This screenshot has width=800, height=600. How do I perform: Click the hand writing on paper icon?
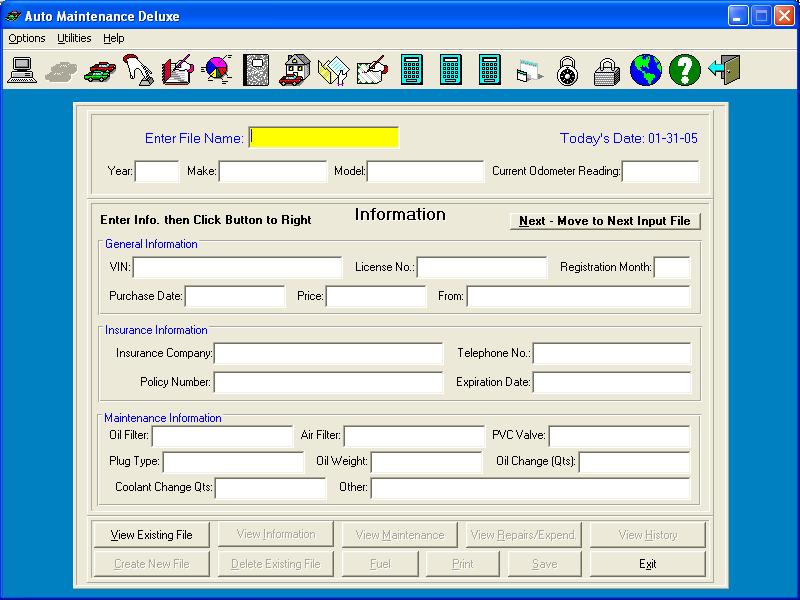pos(372,69)
